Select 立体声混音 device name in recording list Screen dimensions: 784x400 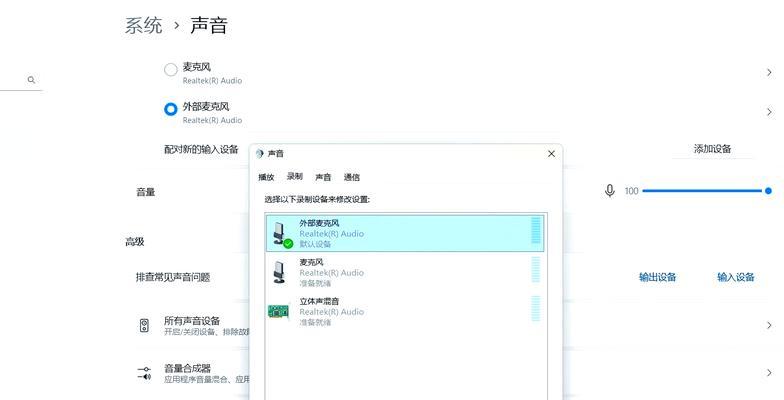pos(319,302)
